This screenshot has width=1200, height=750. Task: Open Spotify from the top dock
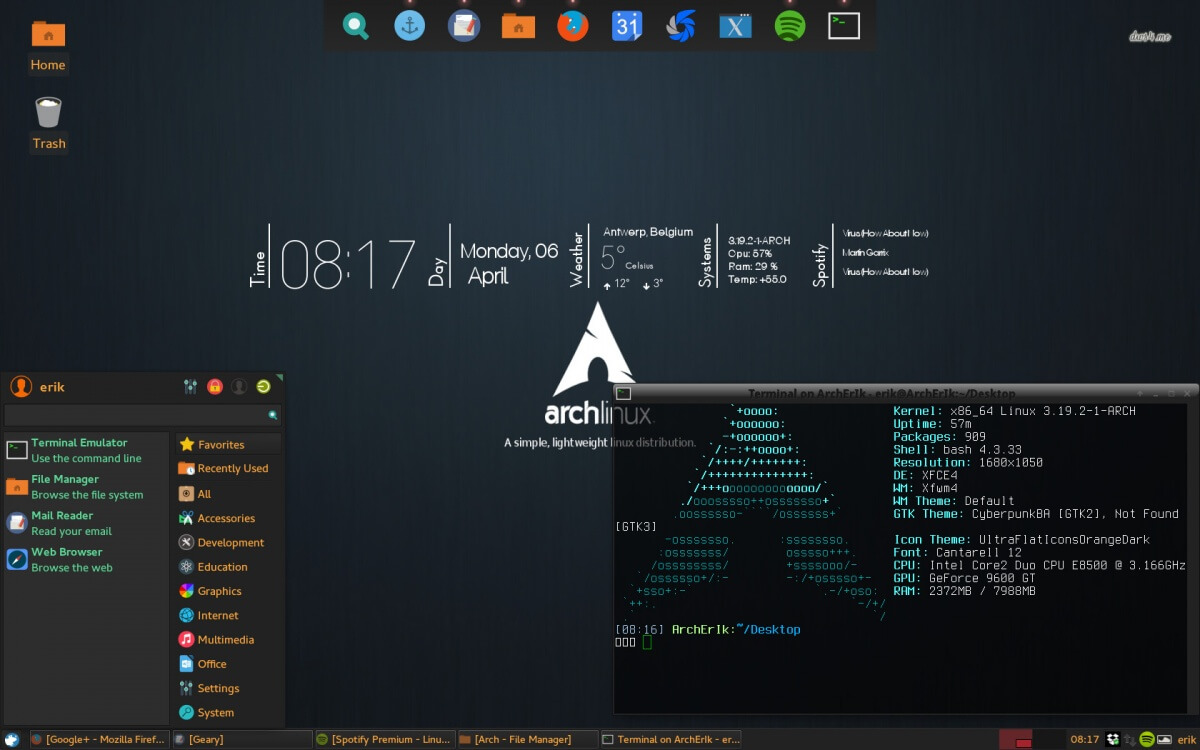[789, 25]
